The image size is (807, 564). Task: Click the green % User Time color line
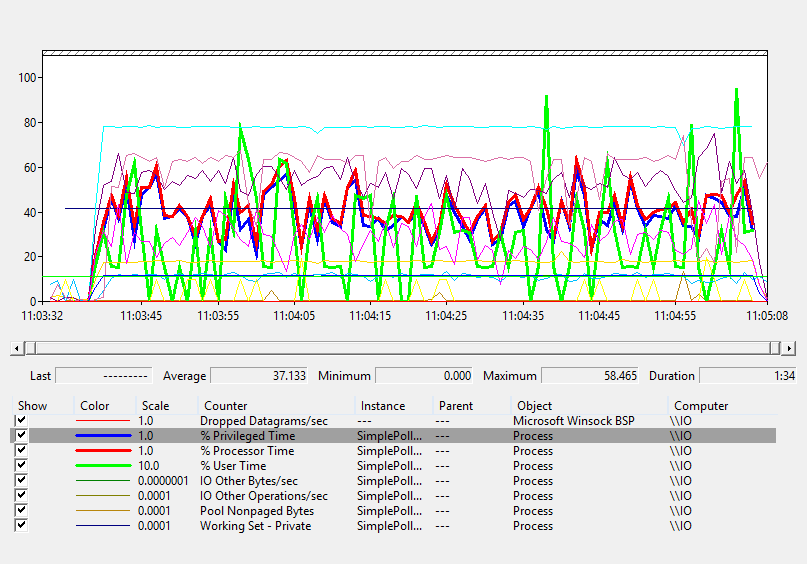104,466
